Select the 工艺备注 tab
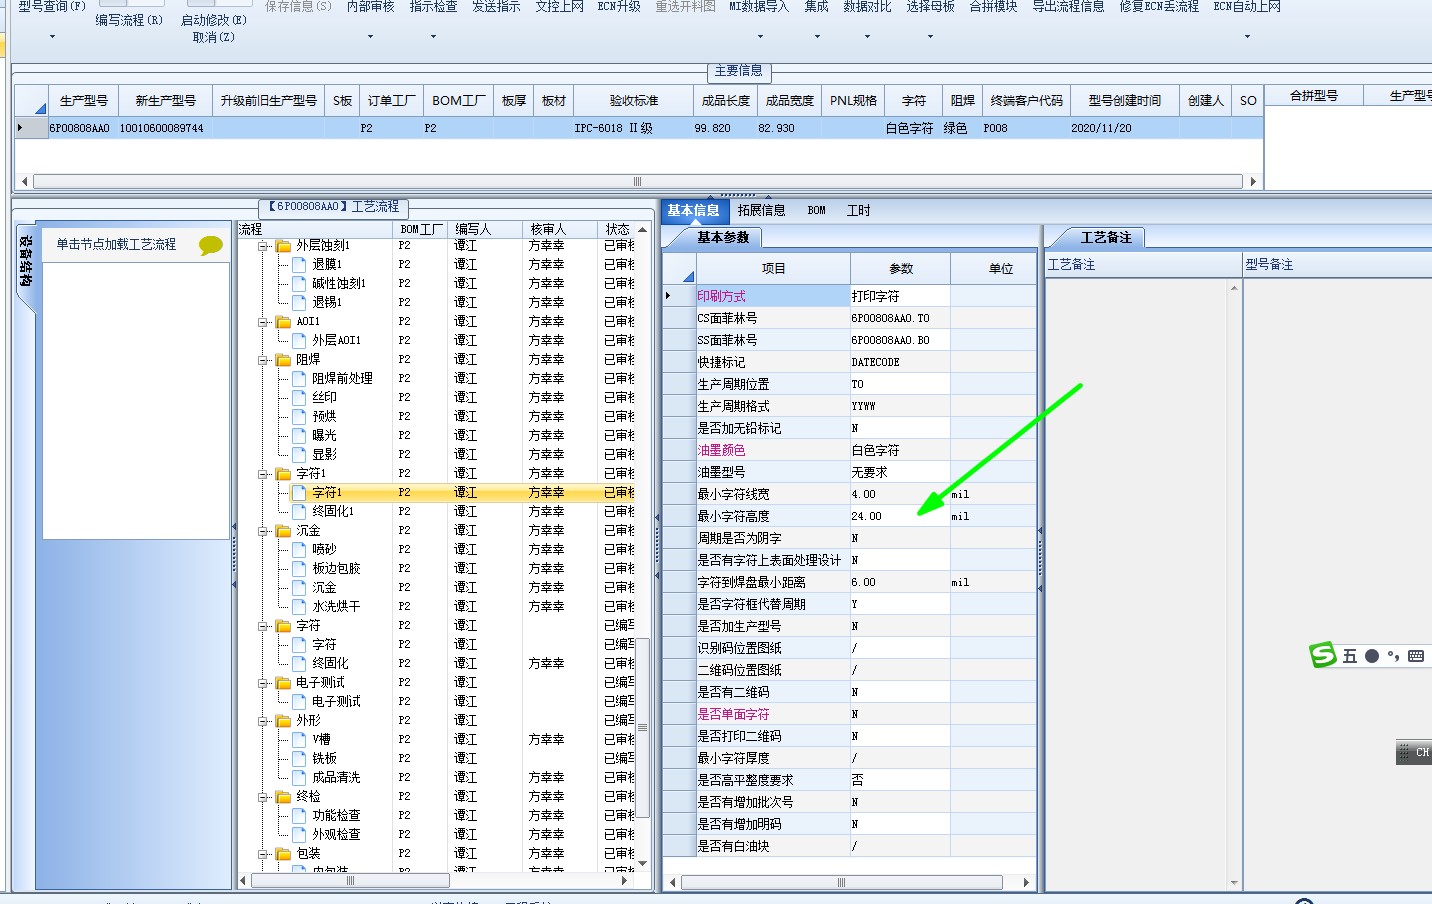The height and width of the screenshot is (904, 1432). coord(1106,238)
